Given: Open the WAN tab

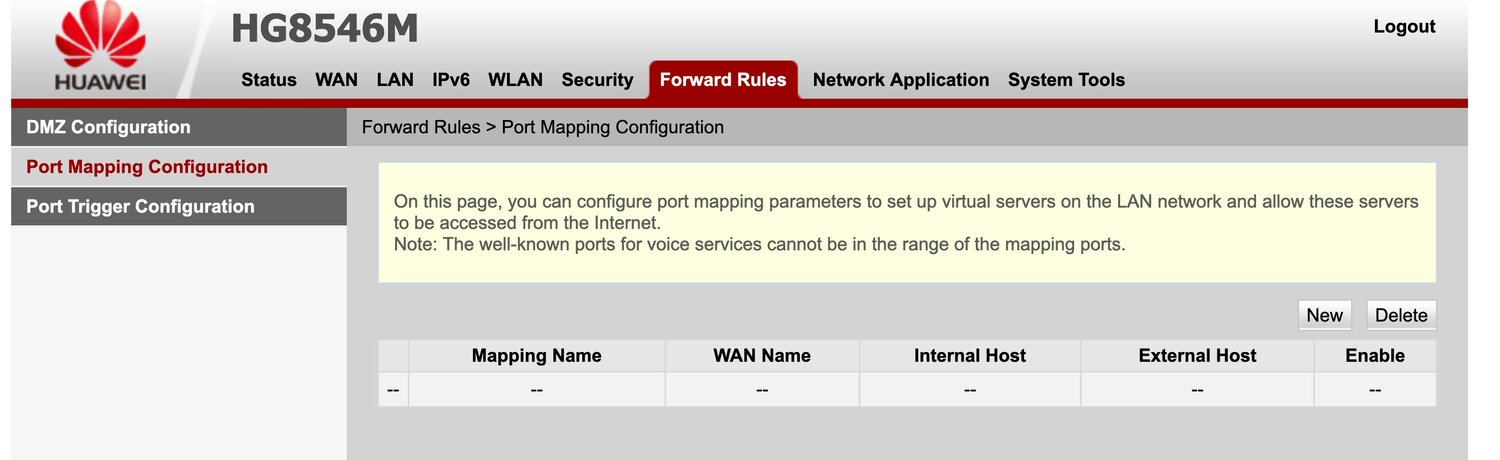Looking at the screenshot, I should (336, 80).
